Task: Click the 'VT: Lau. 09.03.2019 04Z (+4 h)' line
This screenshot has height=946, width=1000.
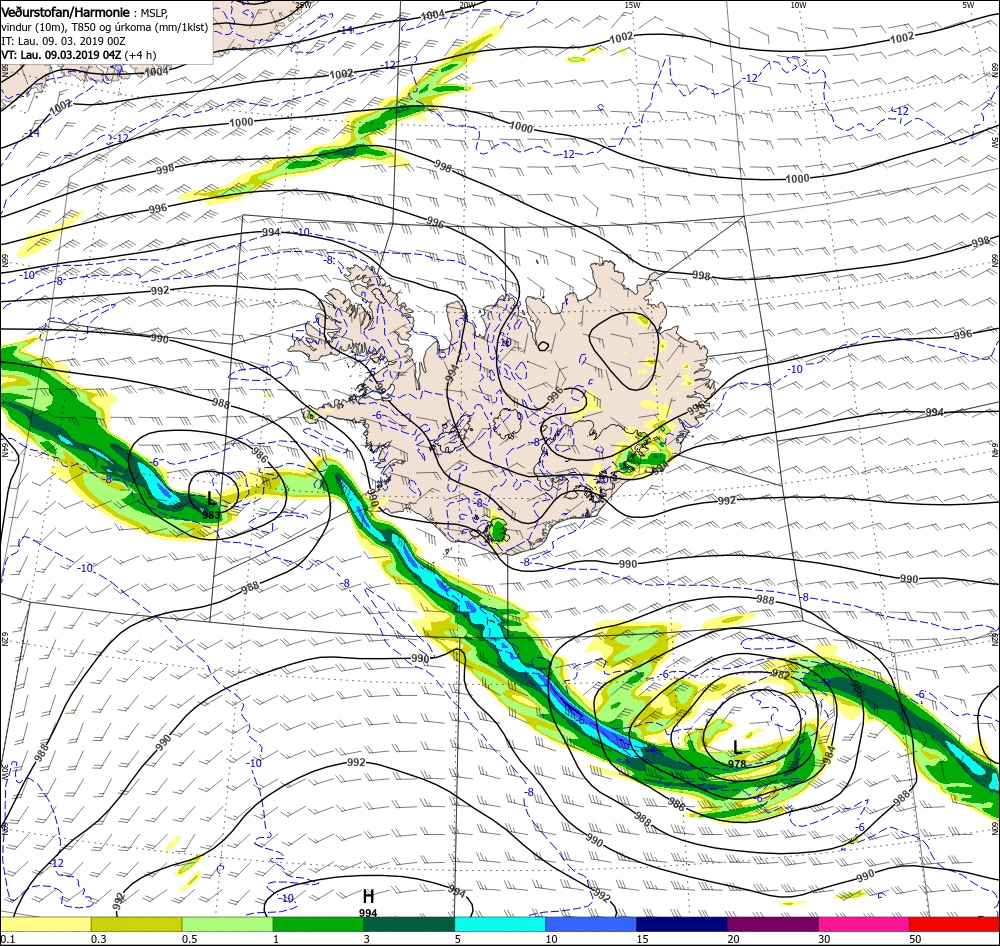Action: [78, 55]
